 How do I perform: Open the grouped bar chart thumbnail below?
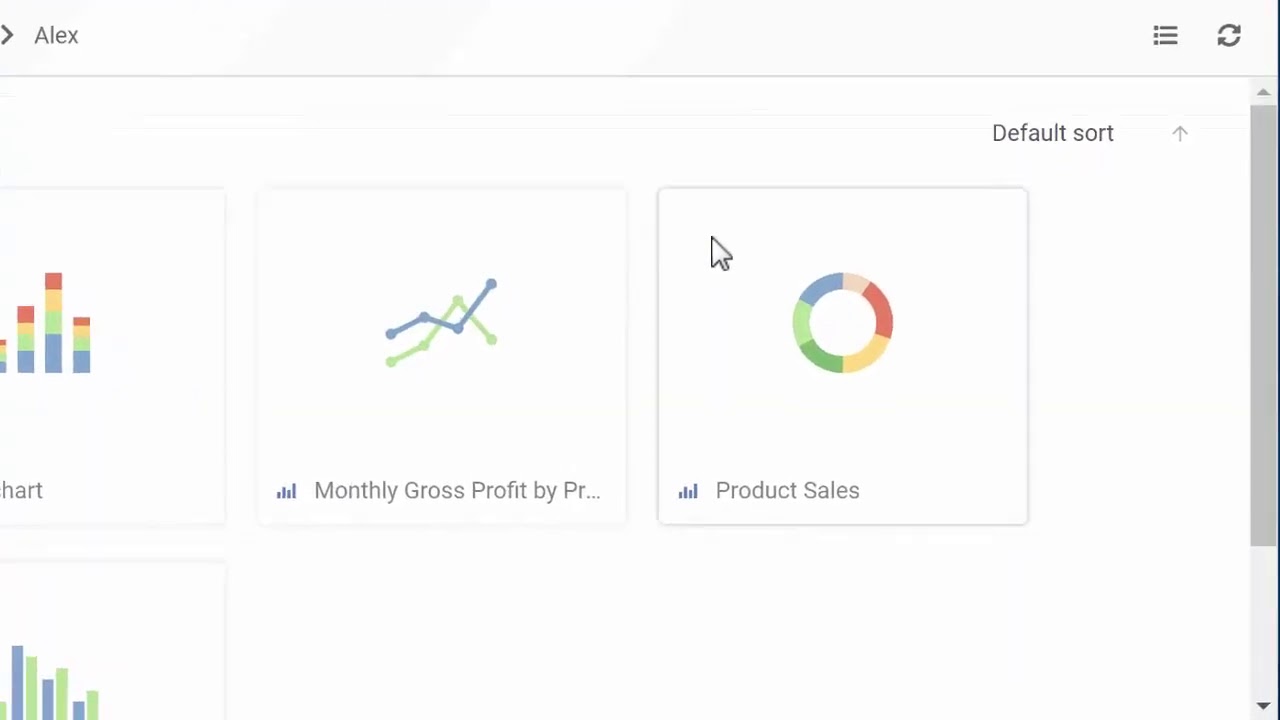pyautogui.click(x=50, y=680)
